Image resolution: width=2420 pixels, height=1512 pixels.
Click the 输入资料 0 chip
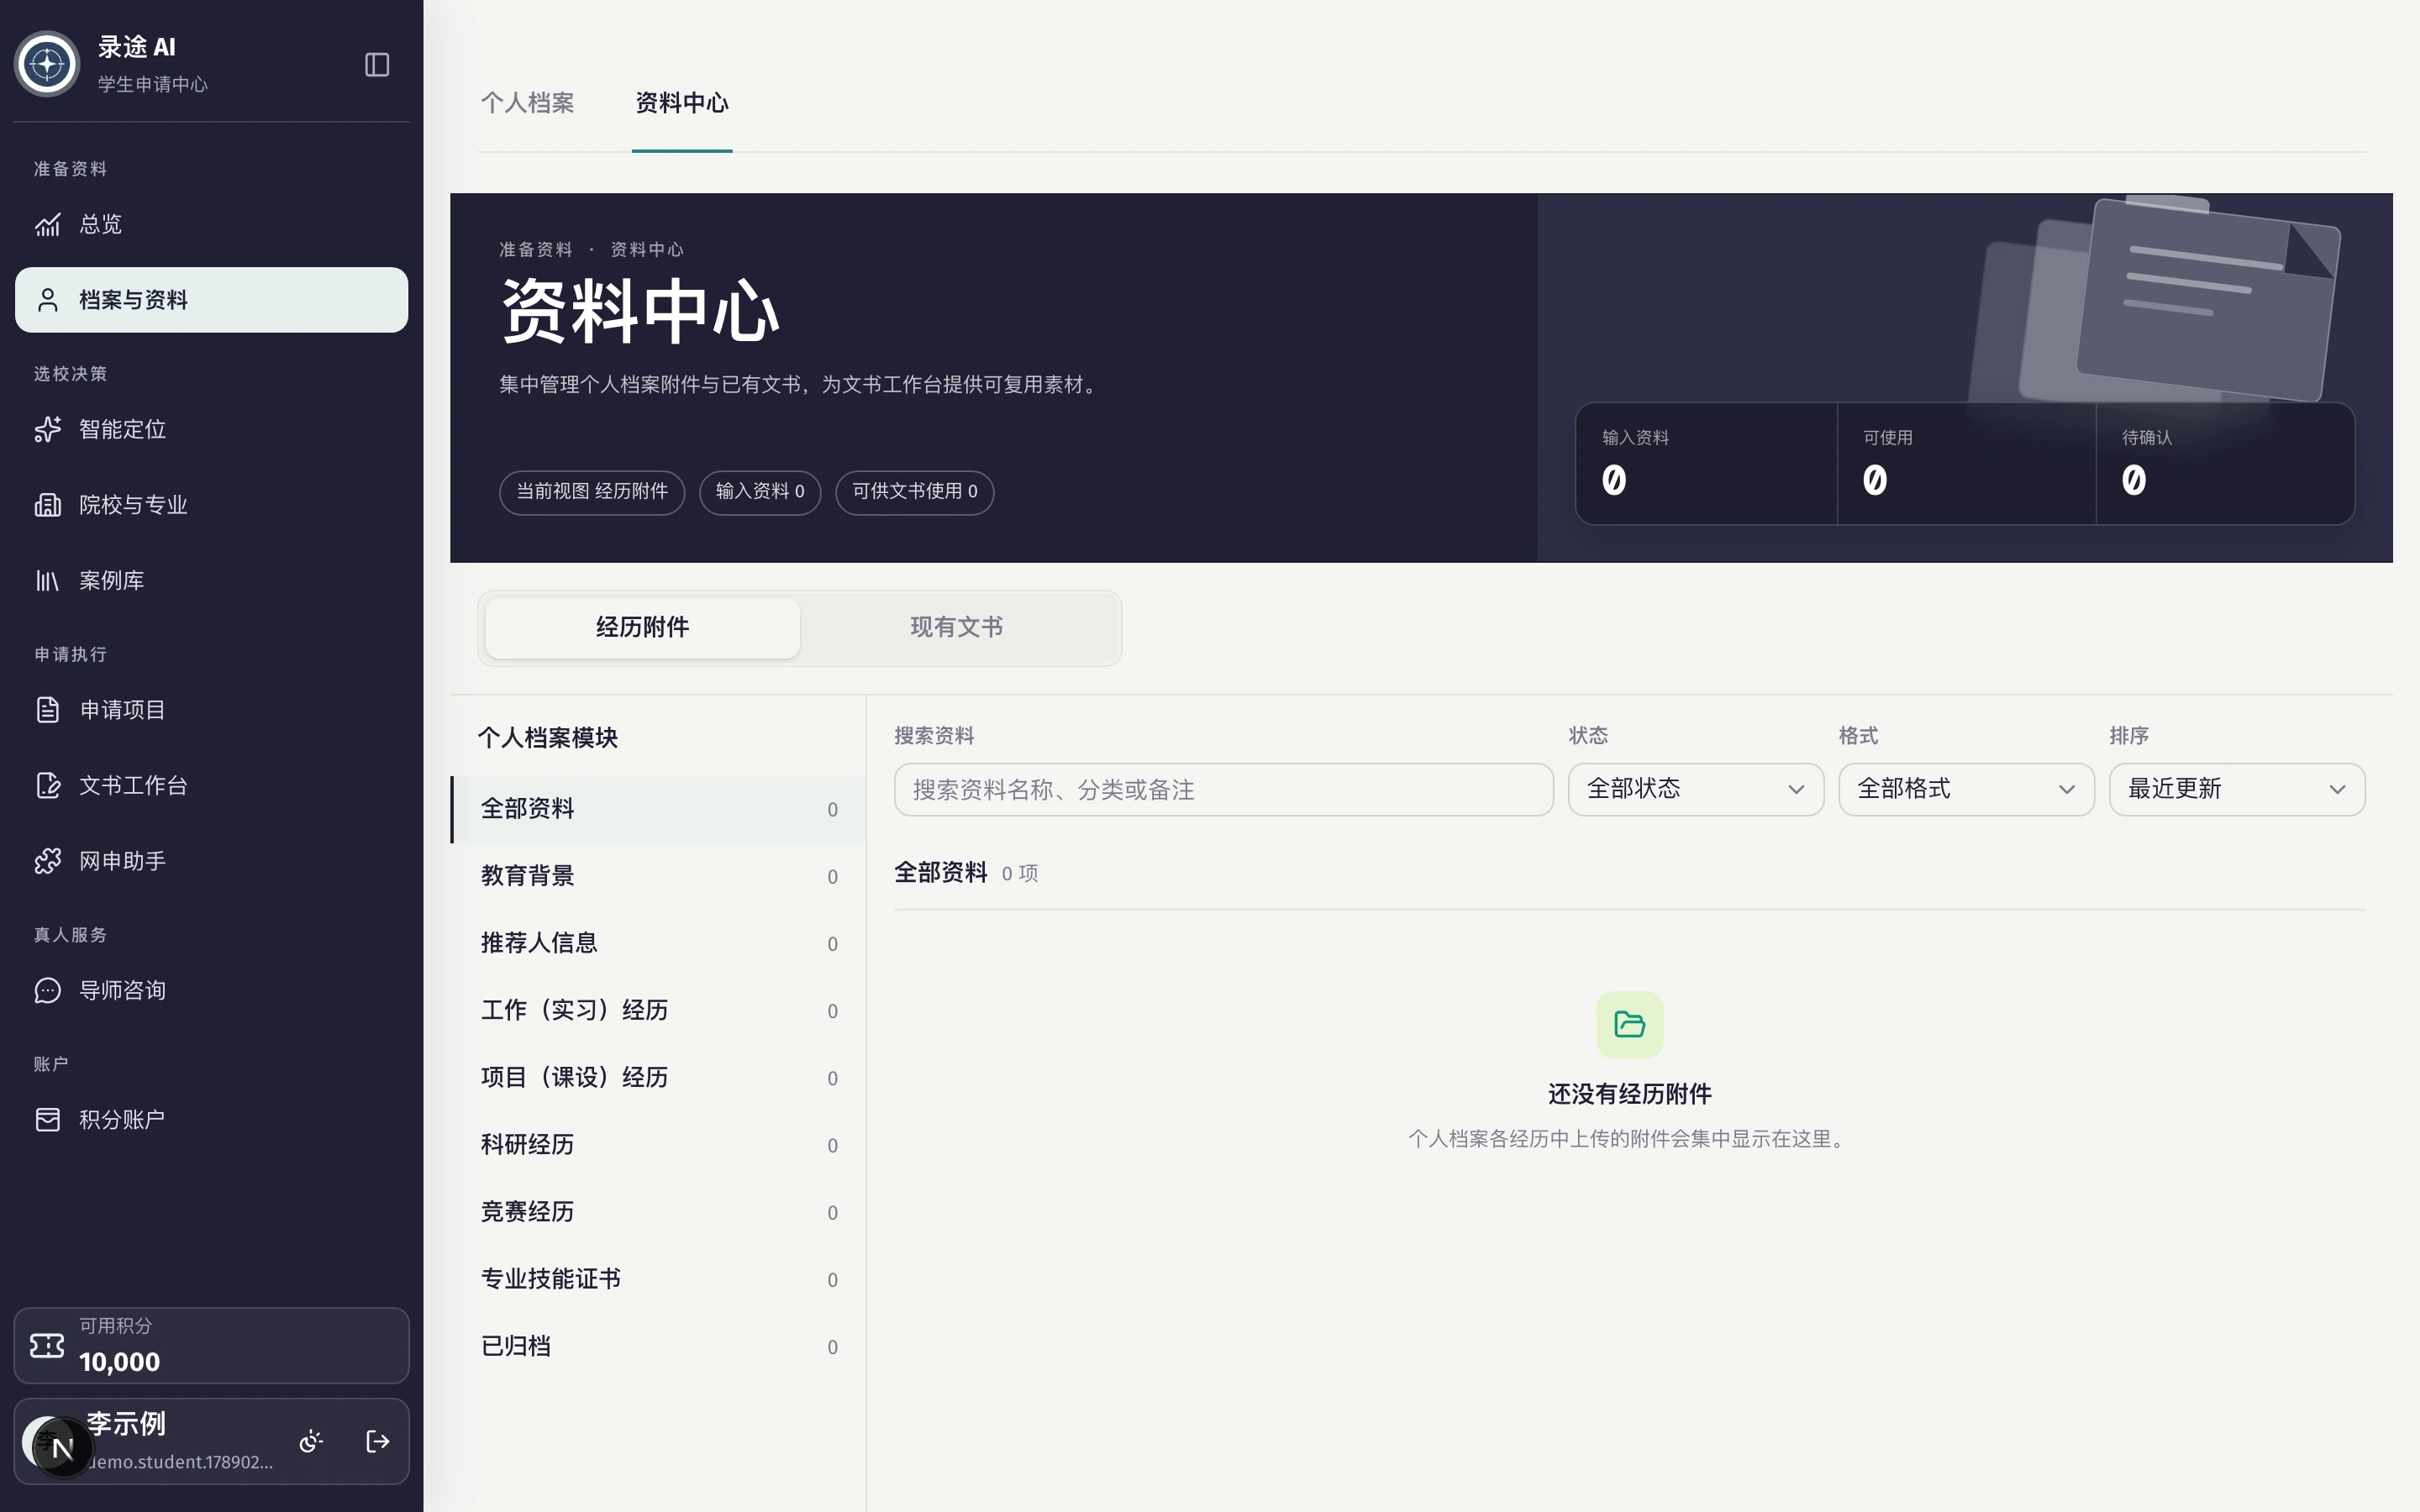pos(760,492)
